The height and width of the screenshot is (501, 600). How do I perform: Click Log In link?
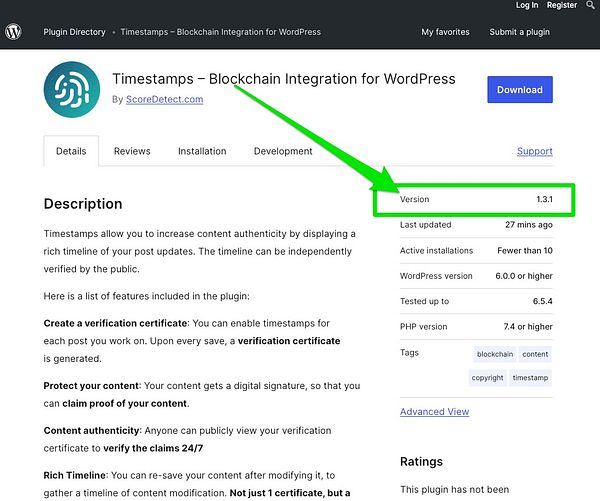[x=527, y=5]
